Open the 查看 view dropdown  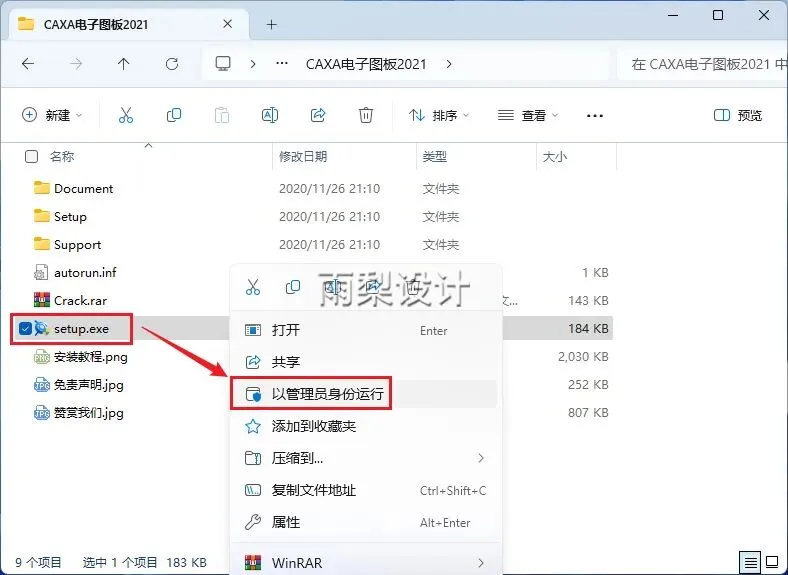point(528,115)
